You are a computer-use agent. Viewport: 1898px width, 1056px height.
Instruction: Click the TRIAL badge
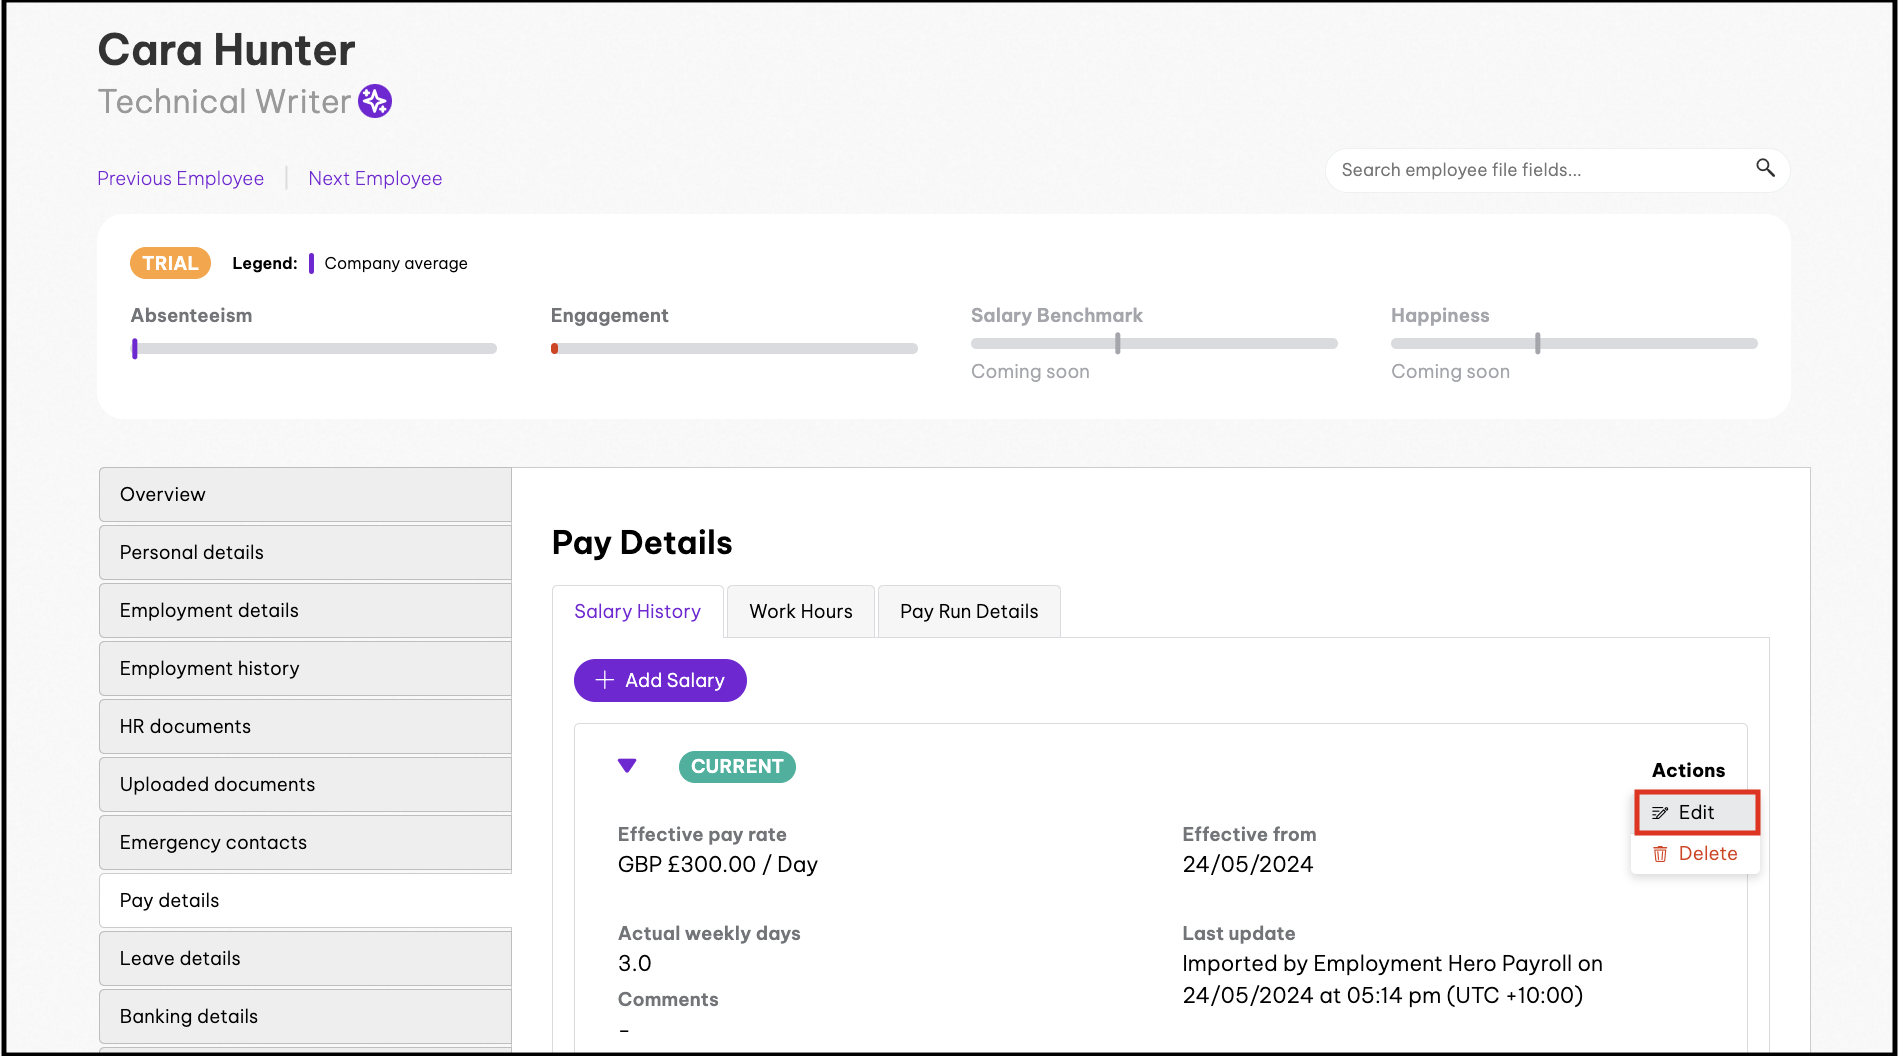(170, 263)
